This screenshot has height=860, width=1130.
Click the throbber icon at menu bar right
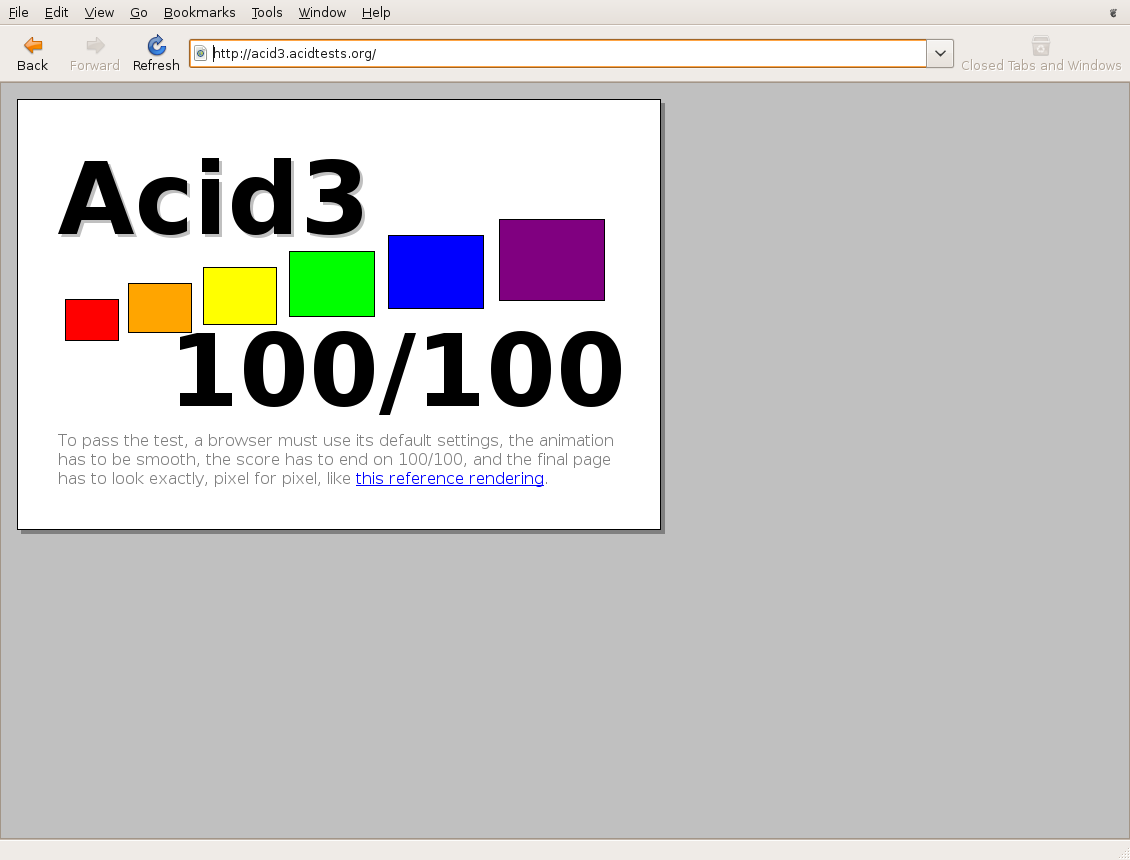(1113, 12)
